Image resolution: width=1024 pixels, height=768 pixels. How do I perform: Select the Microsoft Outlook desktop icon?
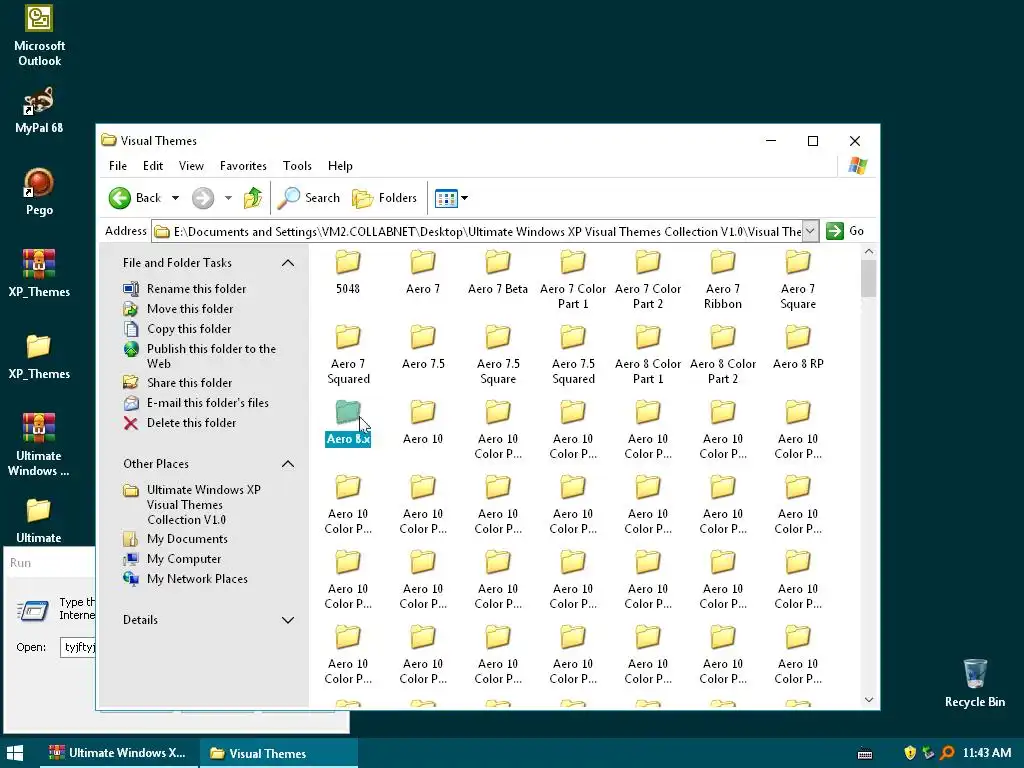coord(39,36)
